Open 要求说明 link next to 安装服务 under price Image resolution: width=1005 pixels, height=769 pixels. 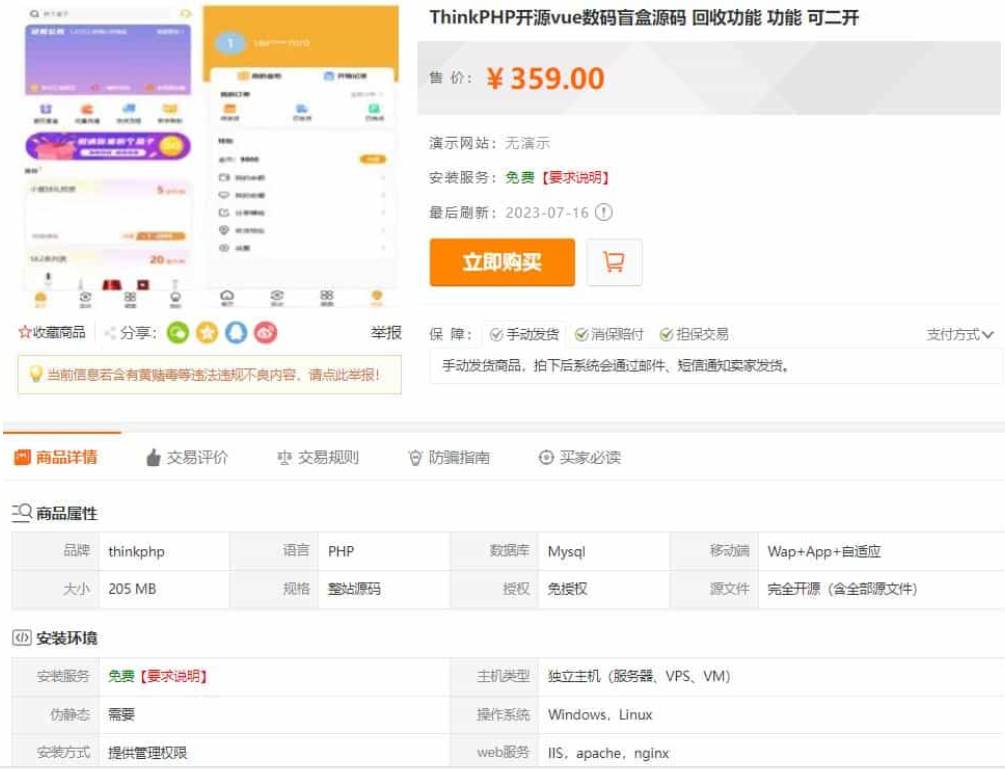(x=574, y=177)
